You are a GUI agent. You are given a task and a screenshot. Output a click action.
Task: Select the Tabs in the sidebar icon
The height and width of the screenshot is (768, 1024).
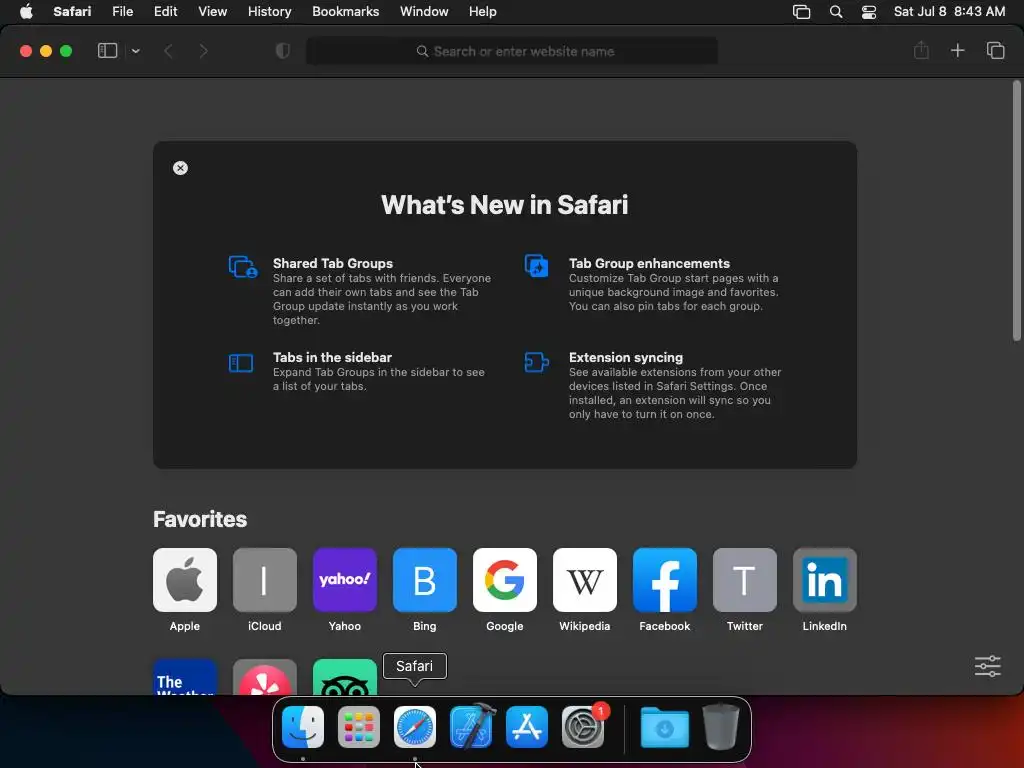241,362
